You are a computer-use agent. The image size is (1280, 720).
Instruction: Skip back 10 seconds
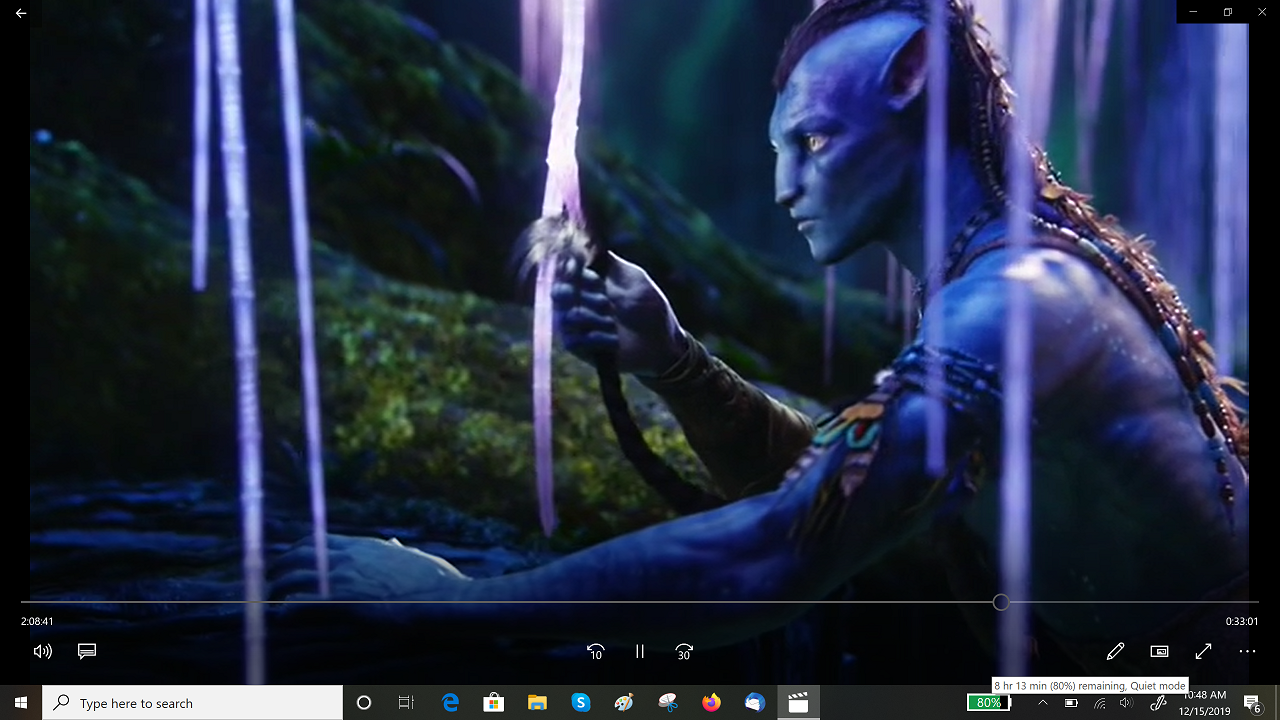click(x=595, y=651)
